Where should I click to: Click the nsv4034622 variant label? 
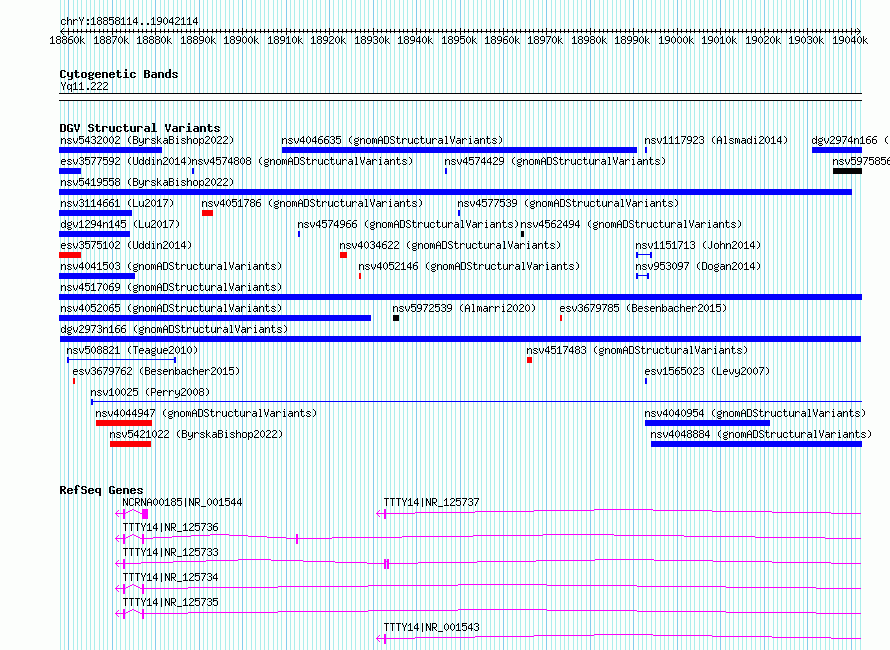click(450, 245)
